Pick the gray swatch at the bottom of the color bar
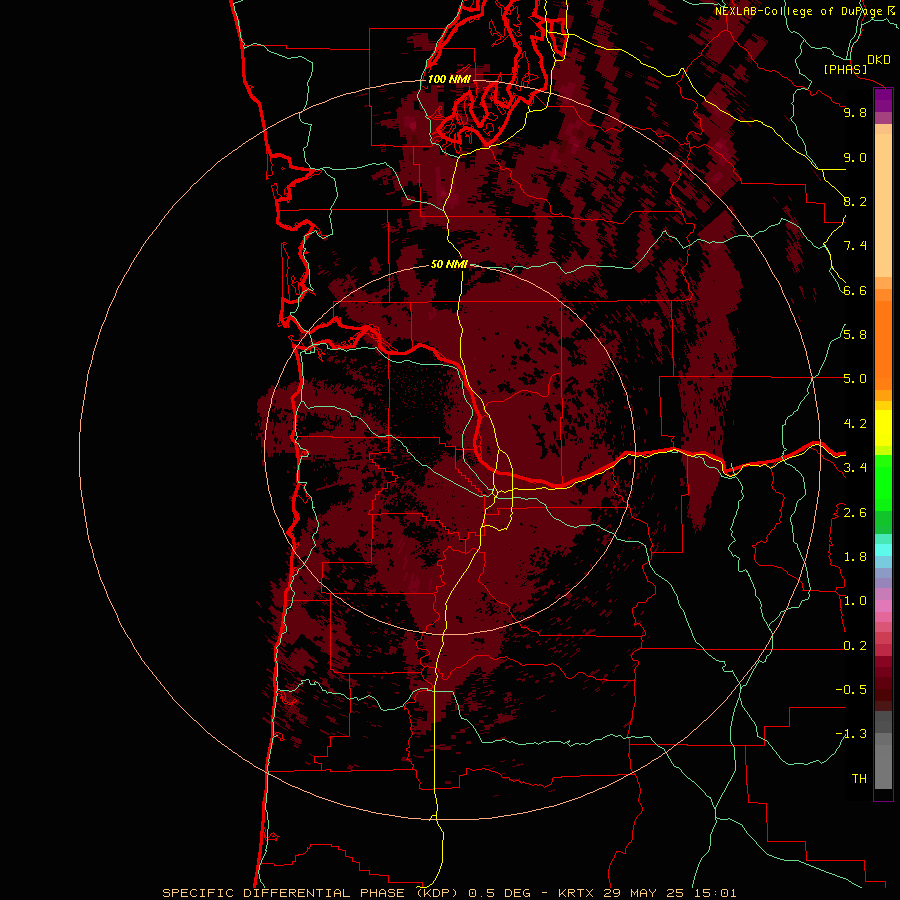900x900 pixels. [x=883, y=767]
